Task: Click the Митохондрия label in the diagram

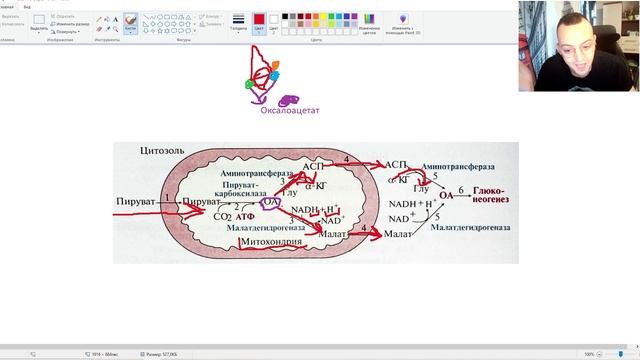Action: [x=271, y=242]
